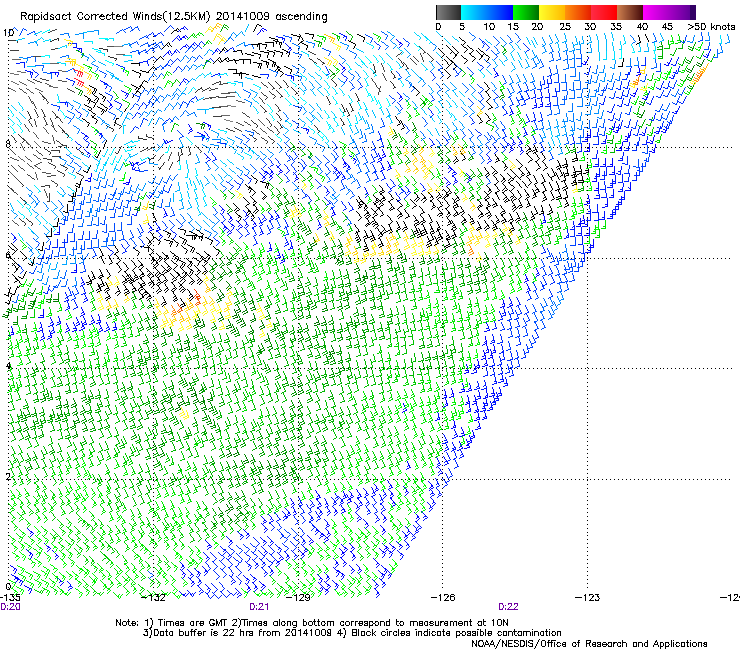Click the longitude axis label '-123'

click(588, 598)
